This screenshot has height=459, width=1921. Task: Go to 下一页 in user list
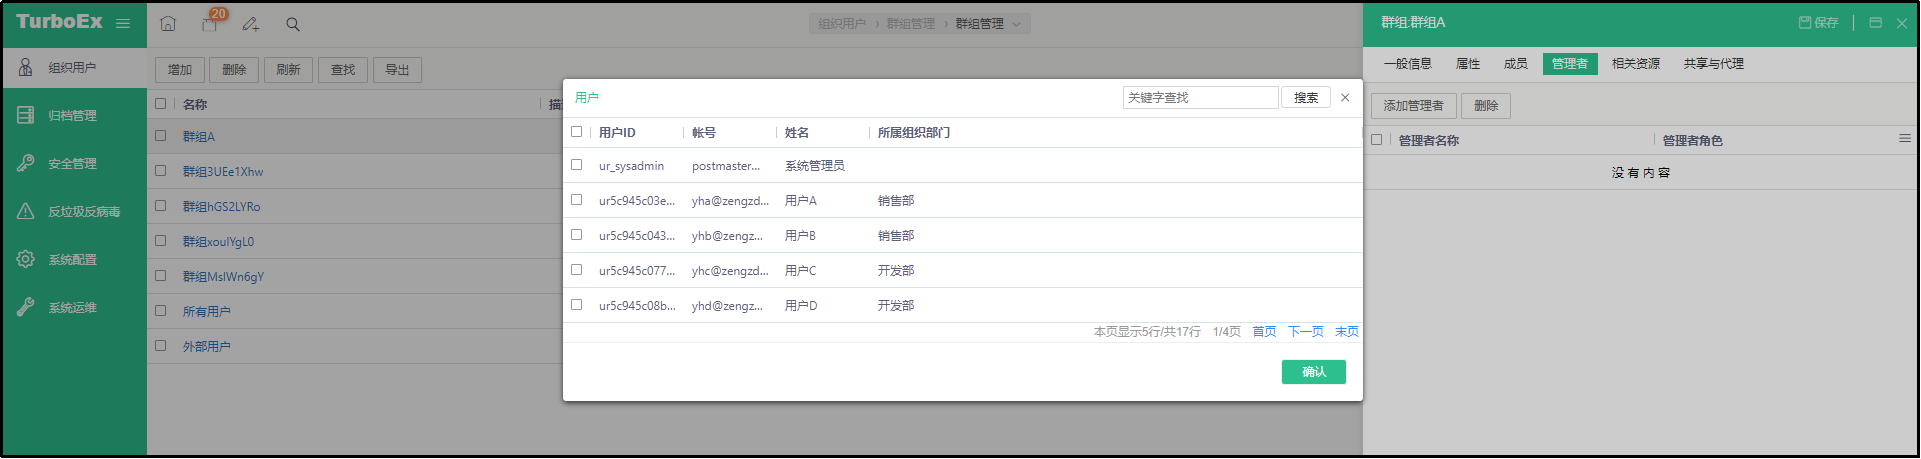pyautogui.click(x=1305, y=332)
